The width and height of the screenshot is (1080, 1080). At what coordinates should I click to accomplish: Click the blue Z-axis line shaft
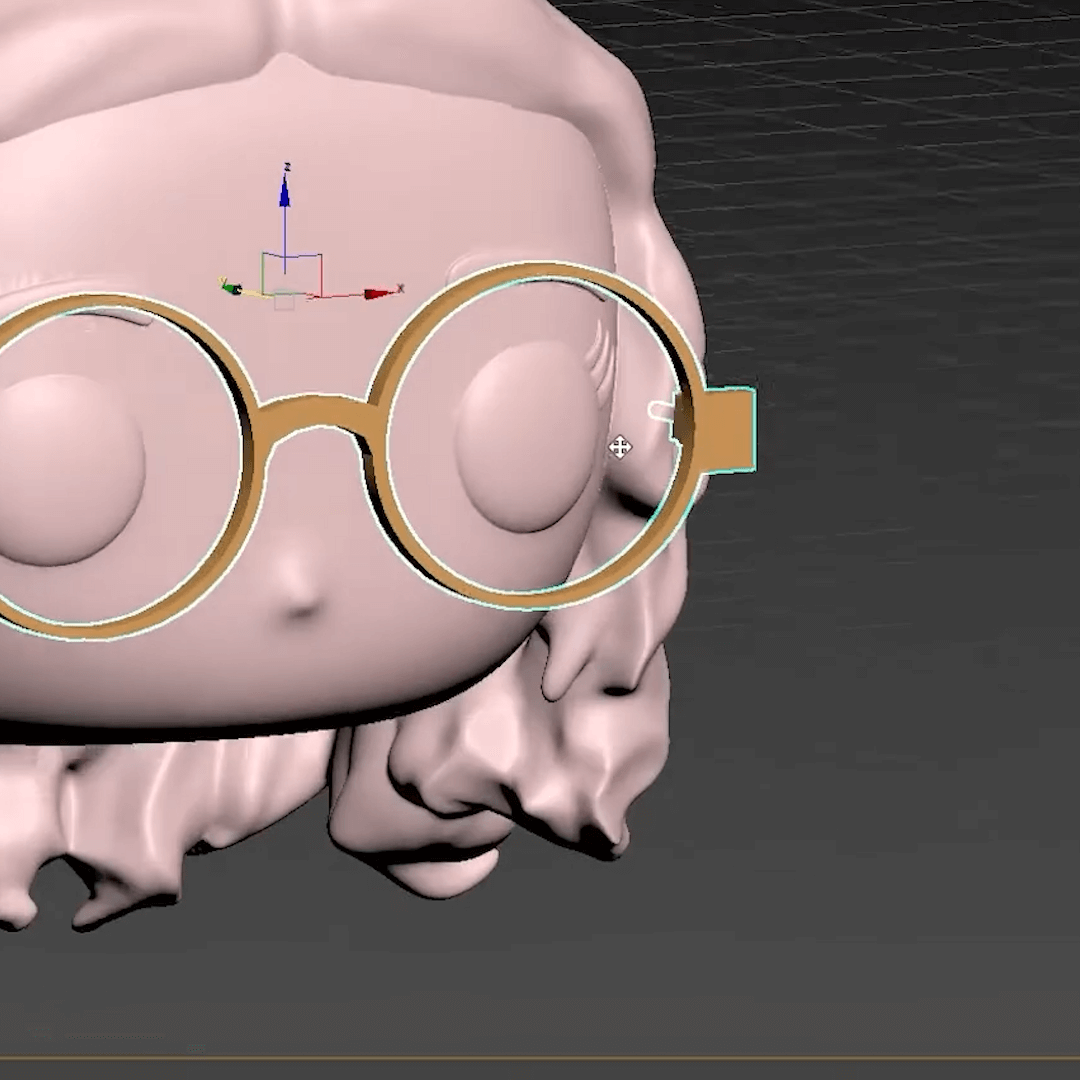tap(285, 235)
